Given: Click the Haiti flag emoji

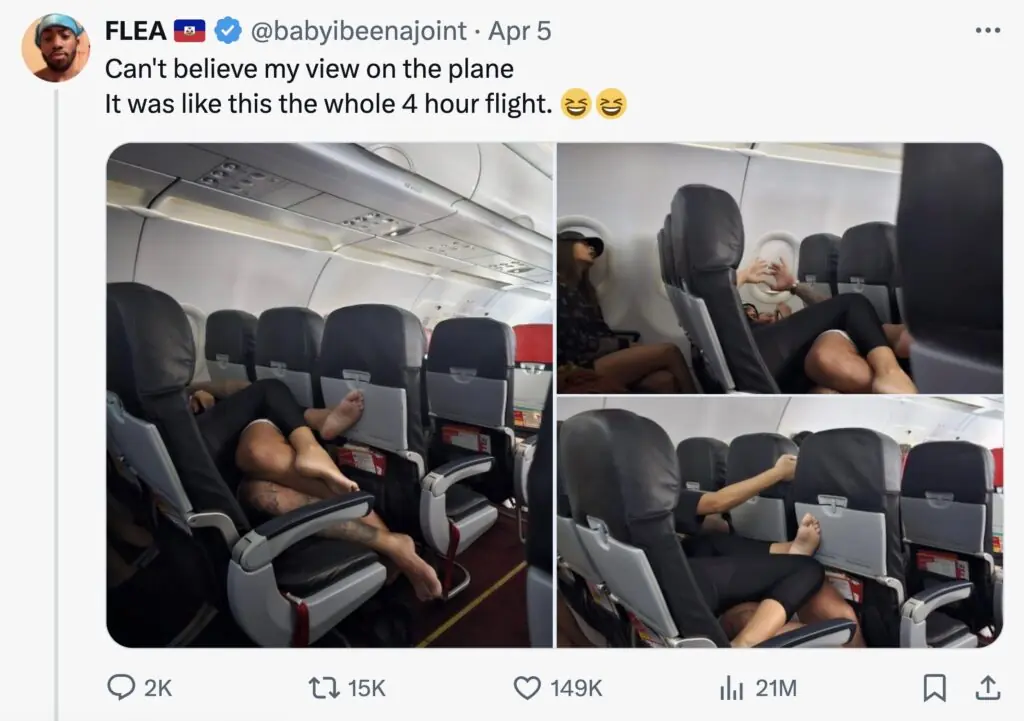Looking at the screenshot, I should pos(189,31).
